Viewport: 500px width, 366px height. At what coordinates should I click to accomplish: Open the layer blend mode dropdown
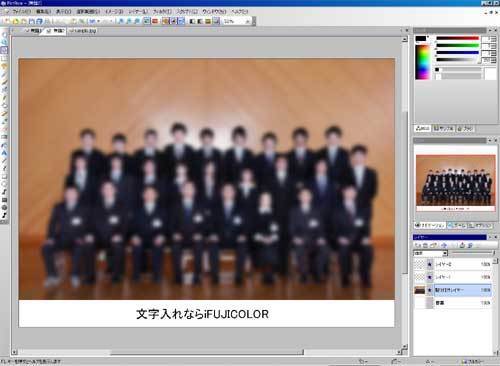pyautogui.click(x=430, y=253)
